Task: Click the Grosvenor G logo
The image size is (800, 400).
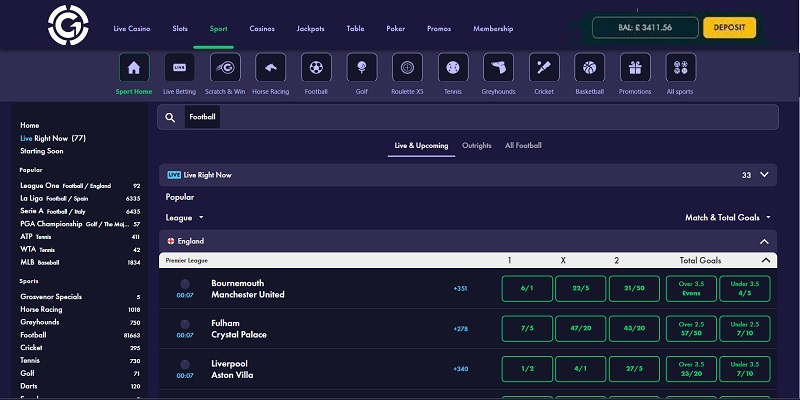Action: click(x=68, y=25)
